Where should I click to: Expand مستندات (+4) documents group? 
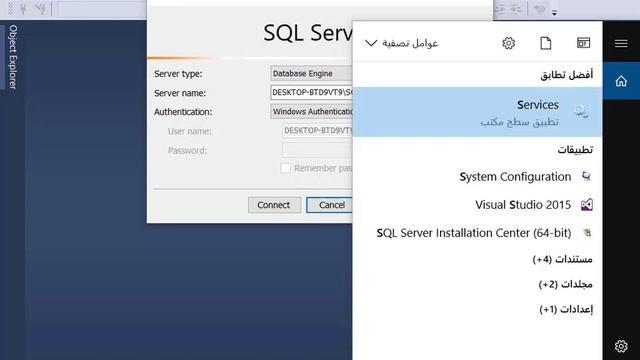click(x=562, y=259)
